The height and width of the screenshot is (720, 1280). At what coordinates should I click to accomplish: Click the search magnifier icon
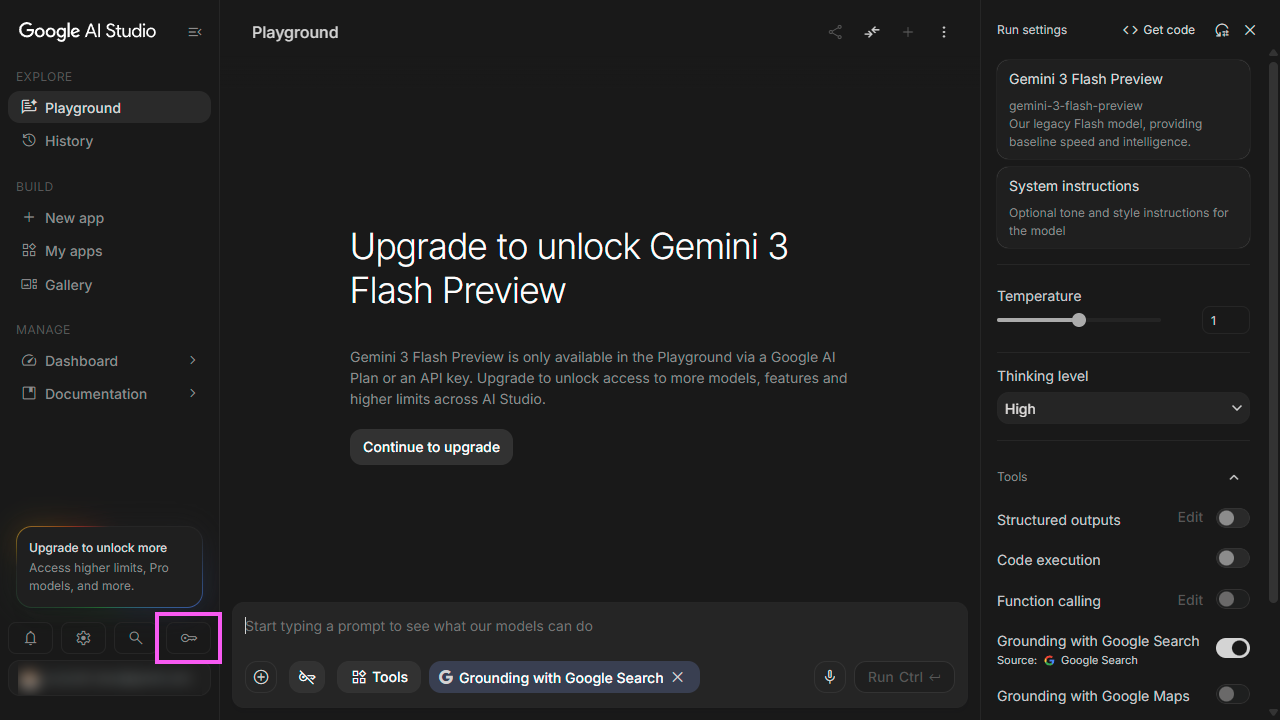135,638
